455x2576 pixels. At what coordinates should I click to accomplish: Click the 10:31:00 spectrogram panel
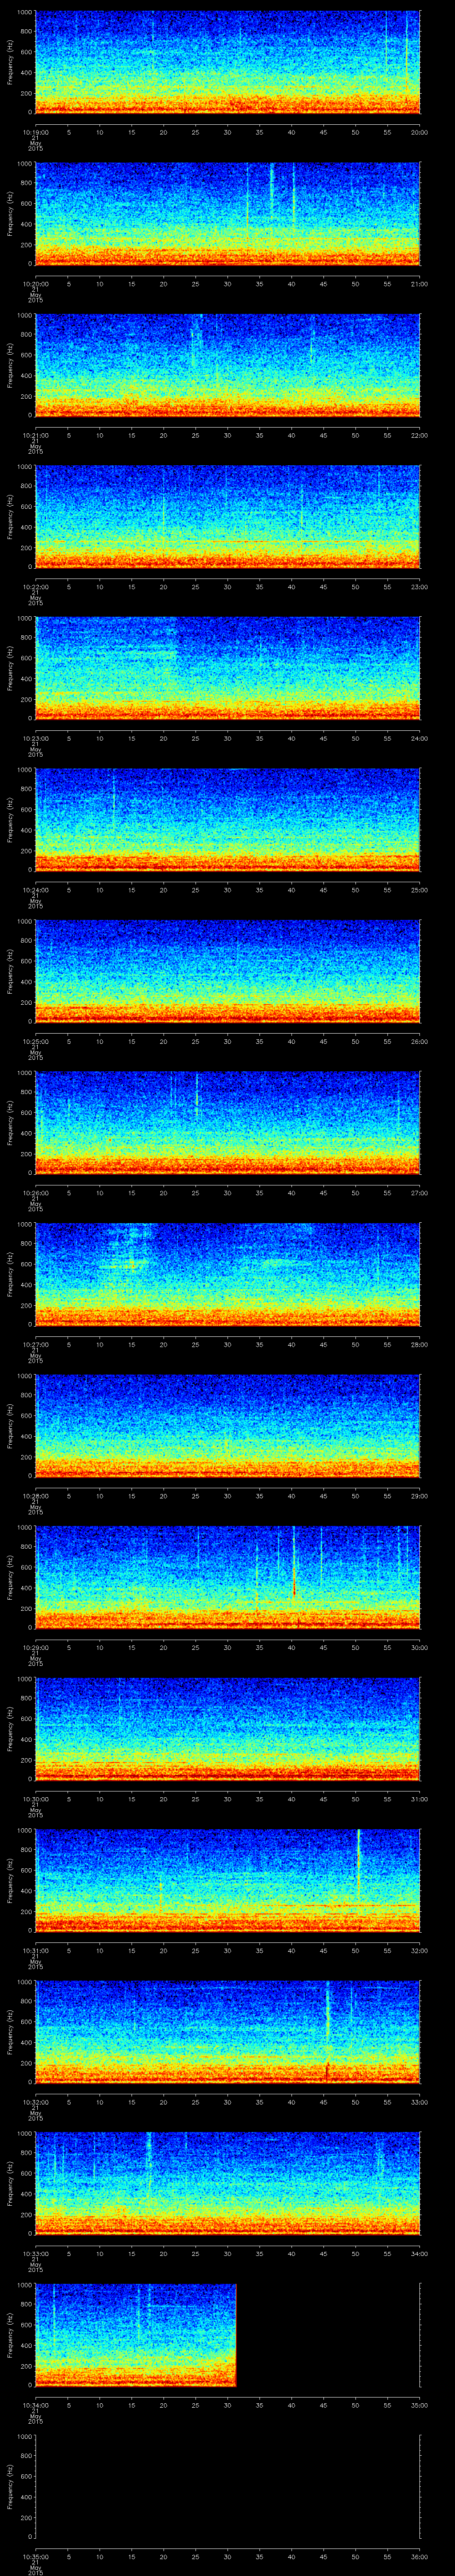point(228,1879)
